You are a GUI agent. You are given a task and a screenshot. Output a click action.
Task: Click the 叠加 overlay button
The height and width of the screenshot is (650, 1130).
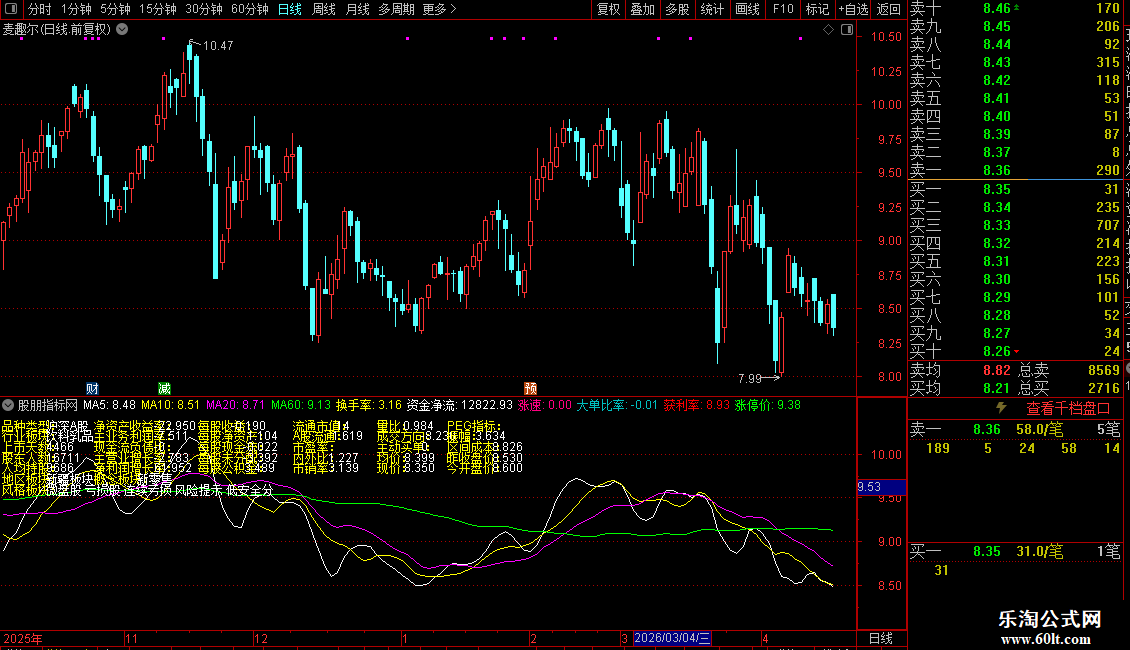[x=643, y=9]
